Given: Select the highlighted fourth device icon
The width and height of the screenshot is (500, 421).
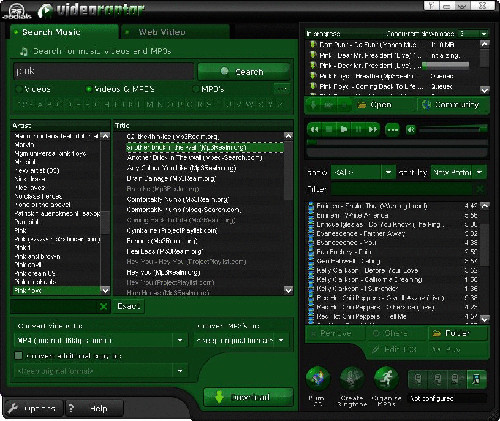Looking at the screenshot, I should 476,379.
